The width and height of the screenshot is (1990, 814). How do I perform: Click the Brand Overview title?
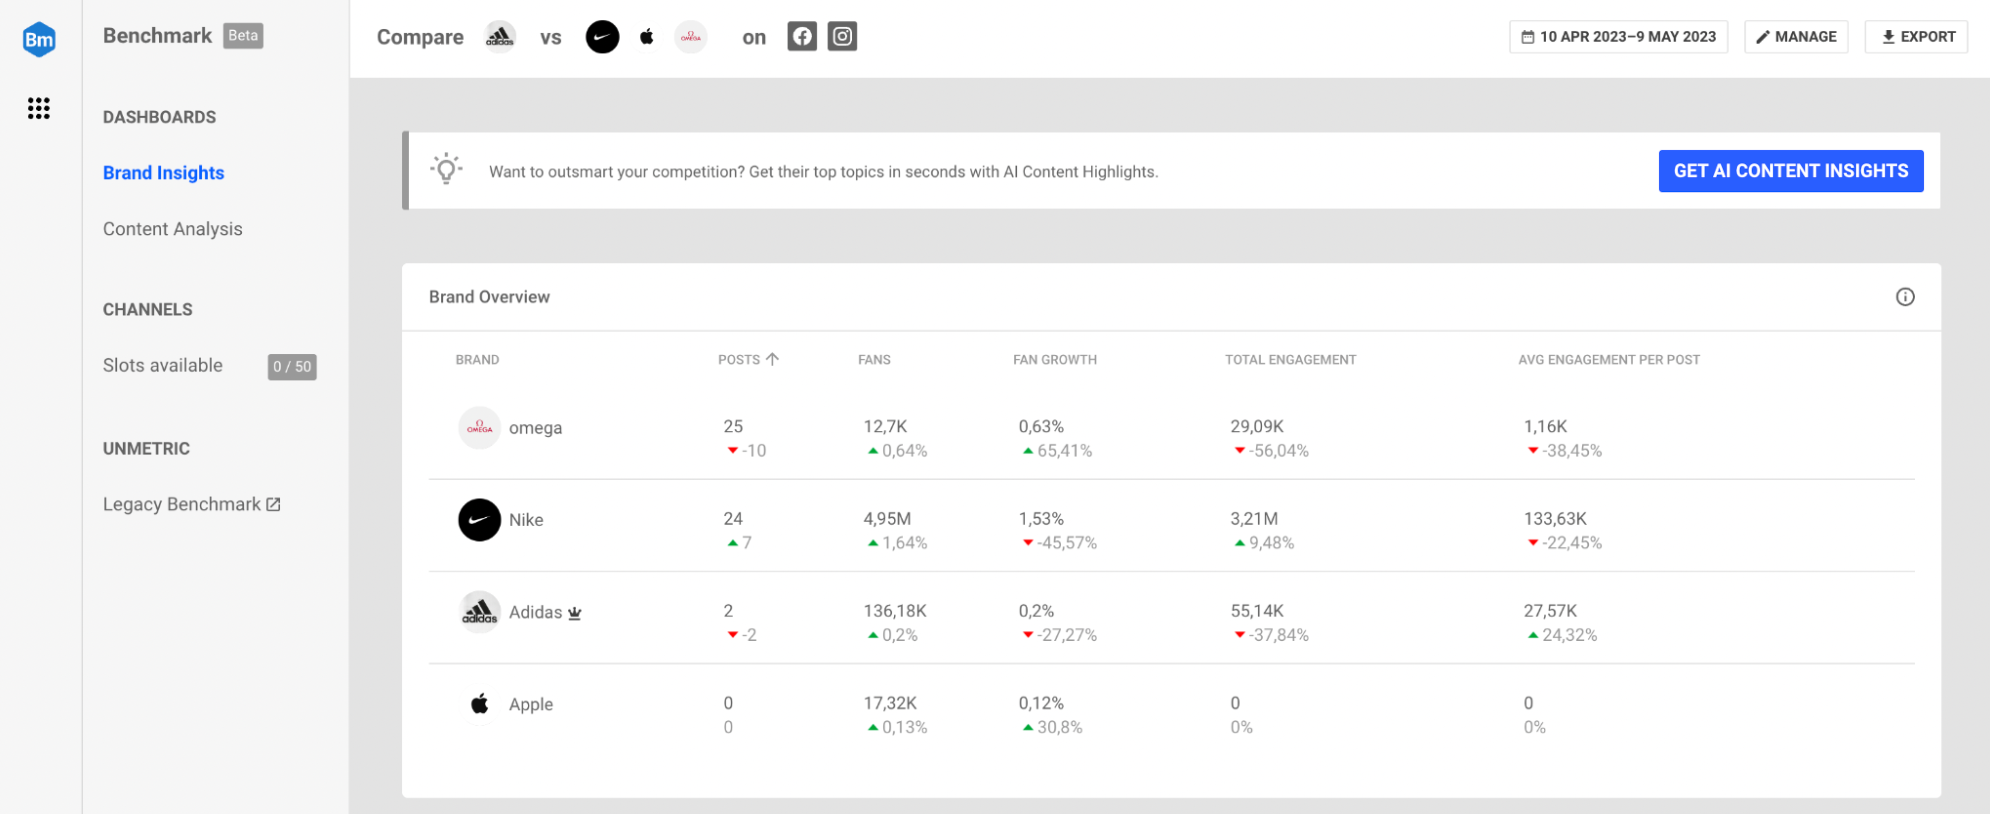point(489,297)
